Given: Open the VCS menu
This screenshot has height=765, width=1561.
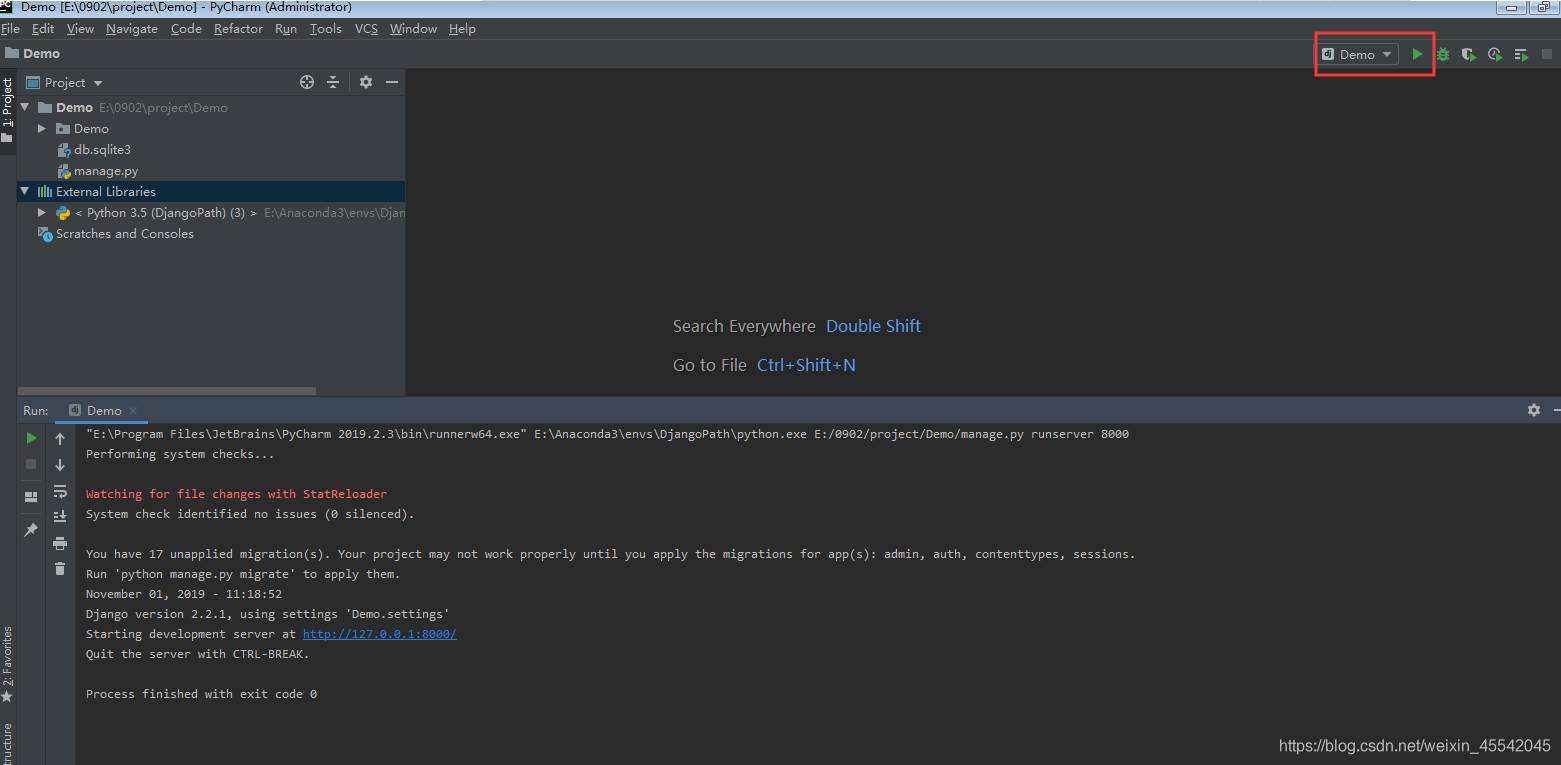Looking at the screenshot, I should point(367,29).
